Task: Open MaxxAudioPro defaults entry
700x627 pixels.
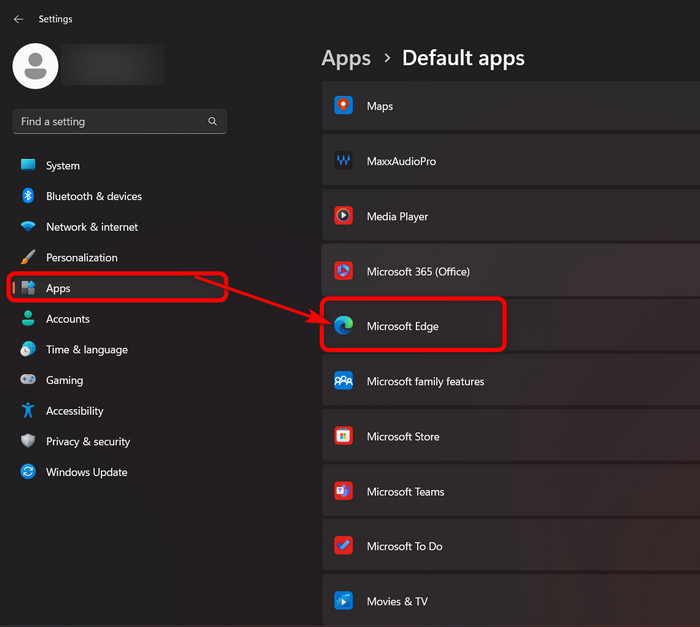Action: (x=511, y=161)
